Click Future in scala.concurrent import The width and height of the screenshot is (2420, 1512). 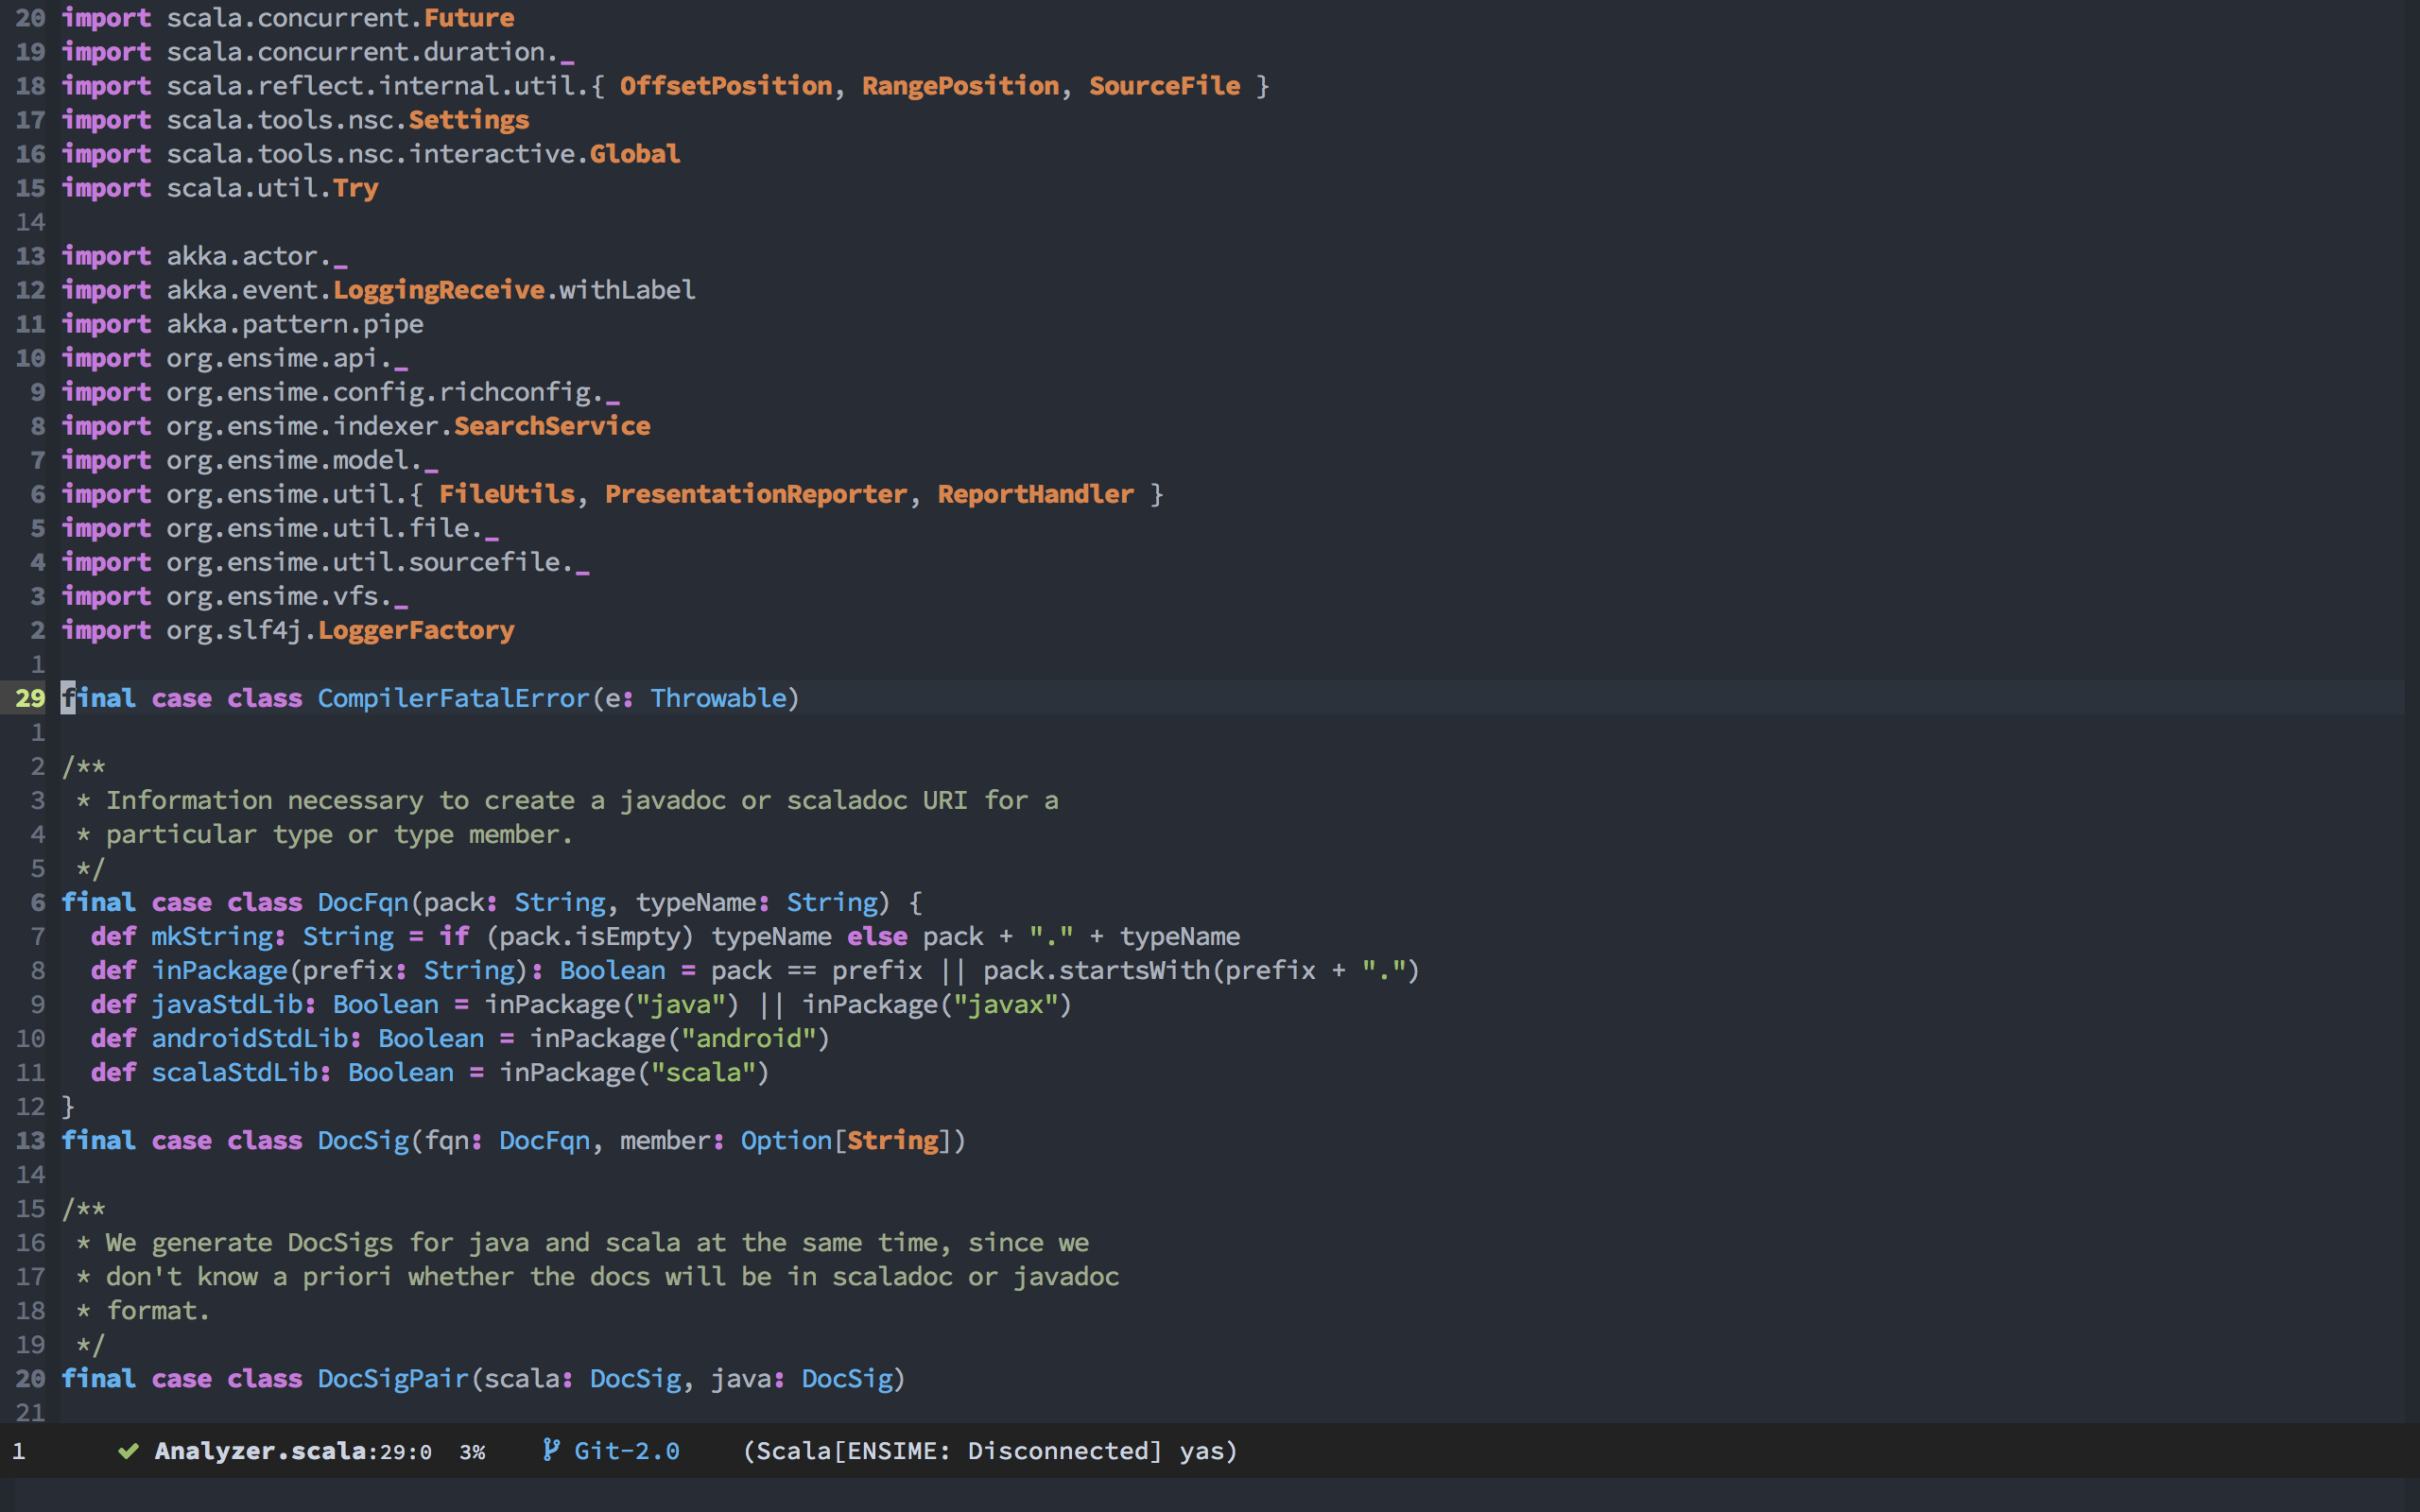(x=469, y=18)
